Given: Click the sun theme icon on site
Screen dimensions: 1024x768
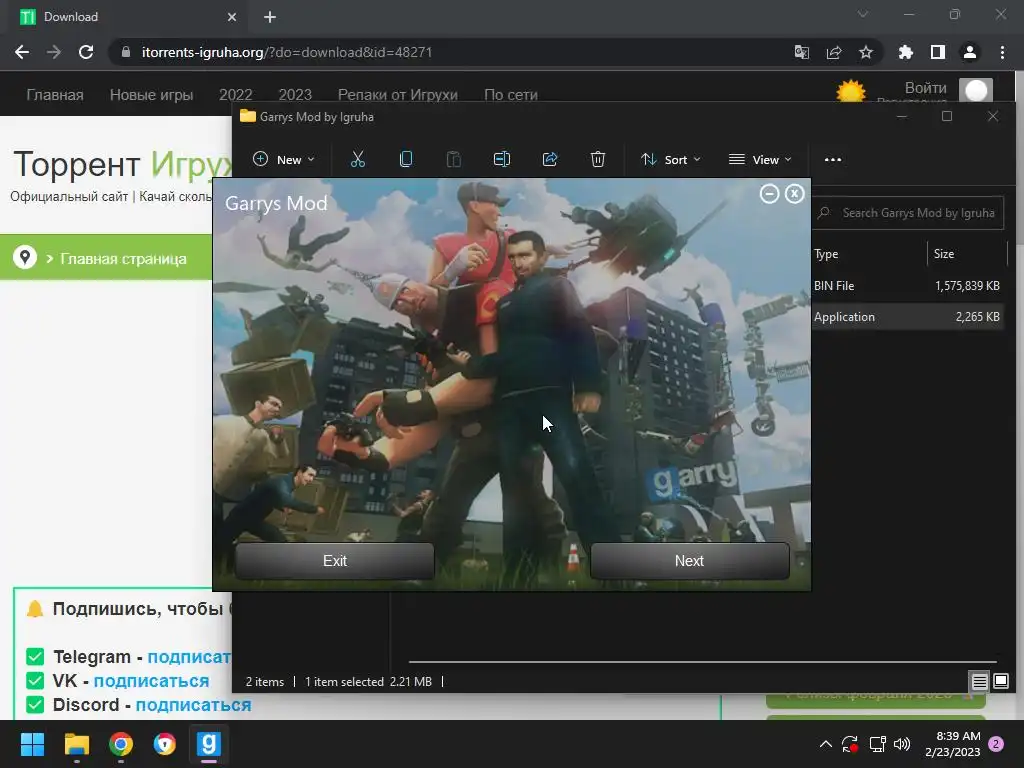Looking at the screenshot, I should pos(851,91).
